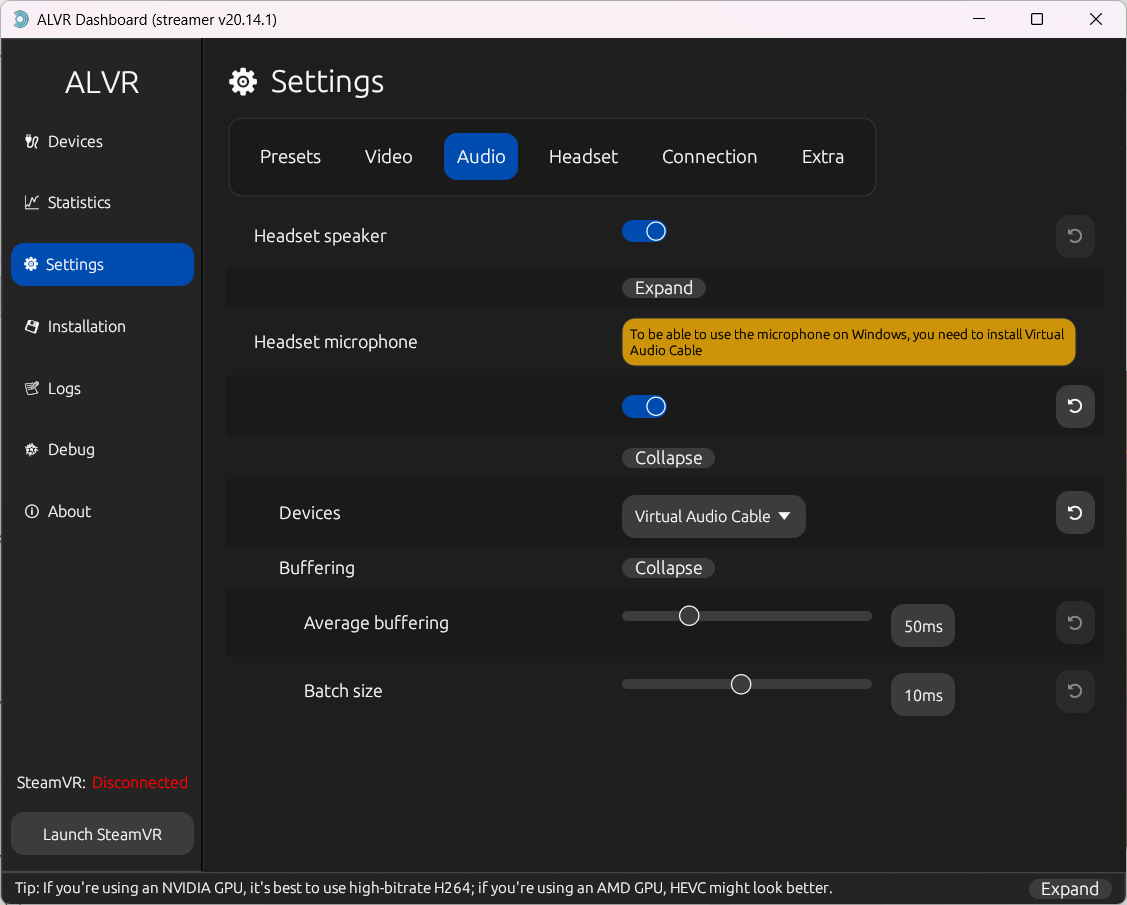Image resolution: width=1127 pixels, height=905 pixels.
Task: Switch to the Video settings tab
Action: coord(388,157)
